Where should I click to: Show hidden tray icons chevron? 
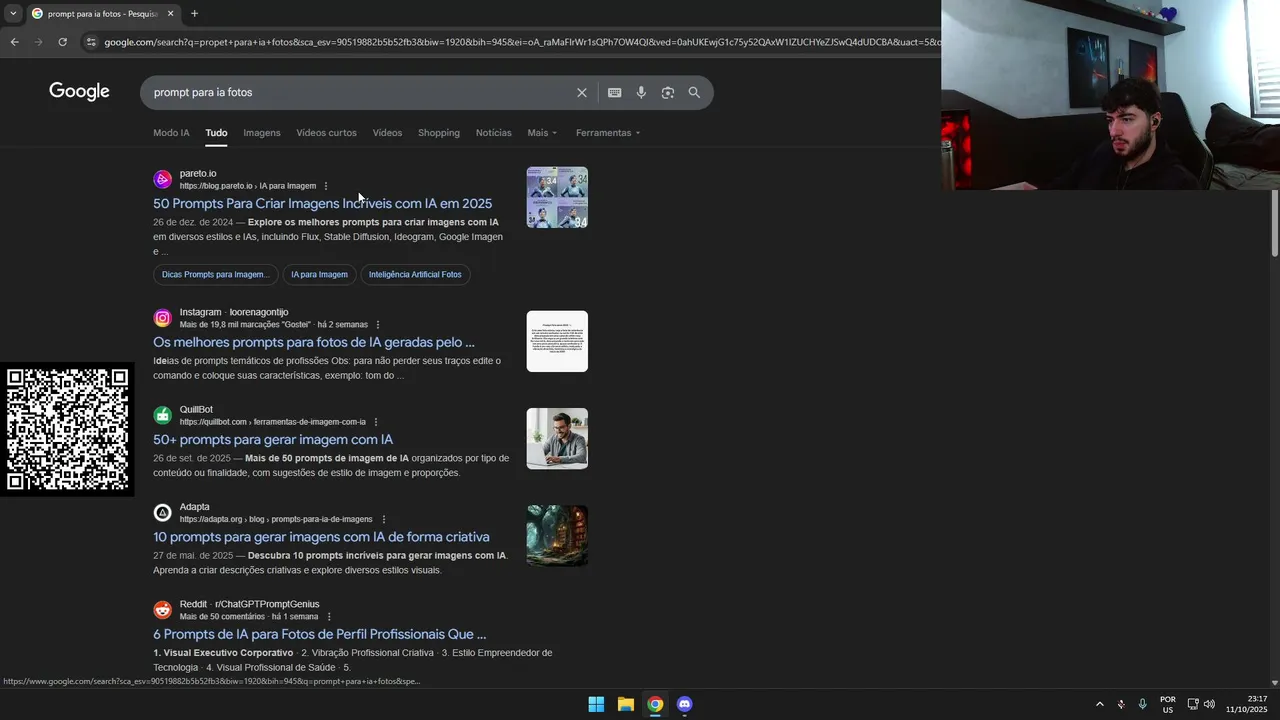(1099, 704)
